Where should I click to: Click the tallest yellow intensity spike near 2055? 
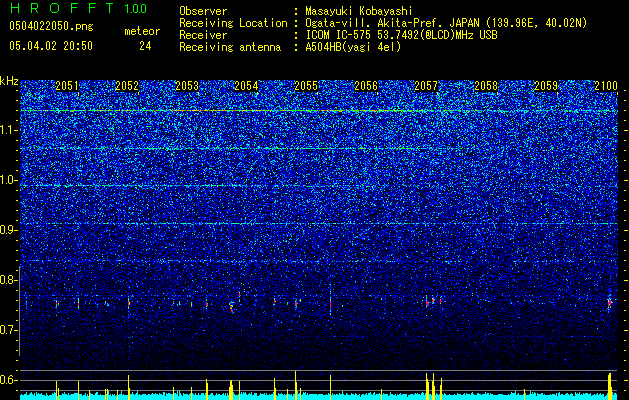[x=296, y=385]
